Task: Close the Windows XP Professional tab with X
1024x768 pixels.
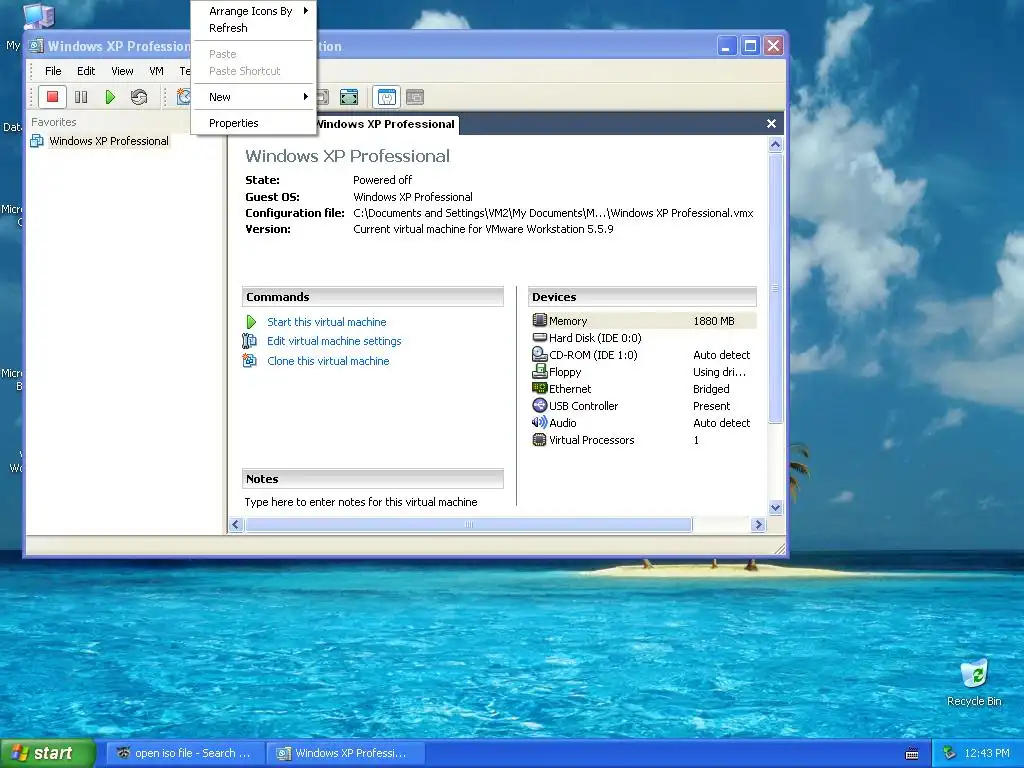Action: (x=771, y=123)
